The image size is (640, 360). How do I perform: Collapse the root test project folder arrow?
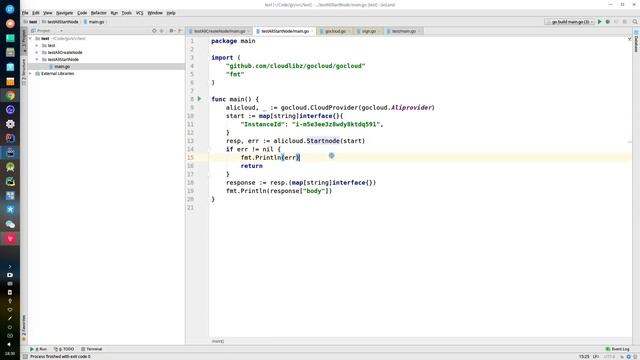(x=31, y=38)
